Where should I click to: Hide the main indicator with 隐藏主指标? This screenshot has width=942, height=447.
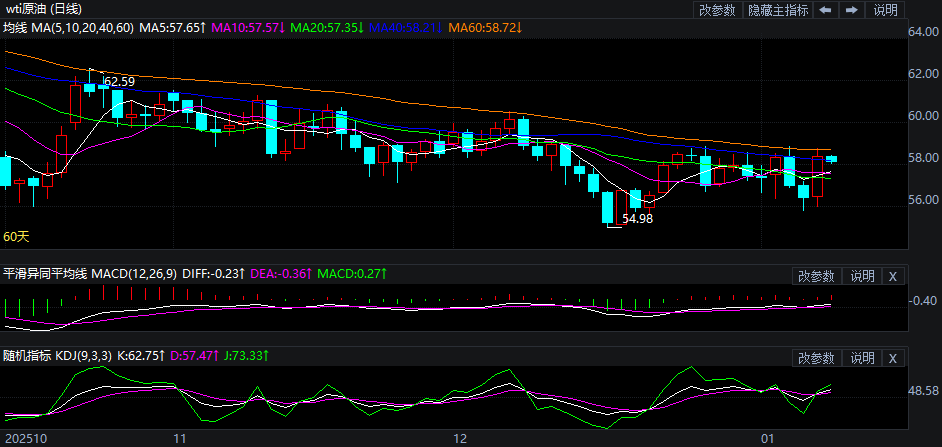click(x=776, y=10)
